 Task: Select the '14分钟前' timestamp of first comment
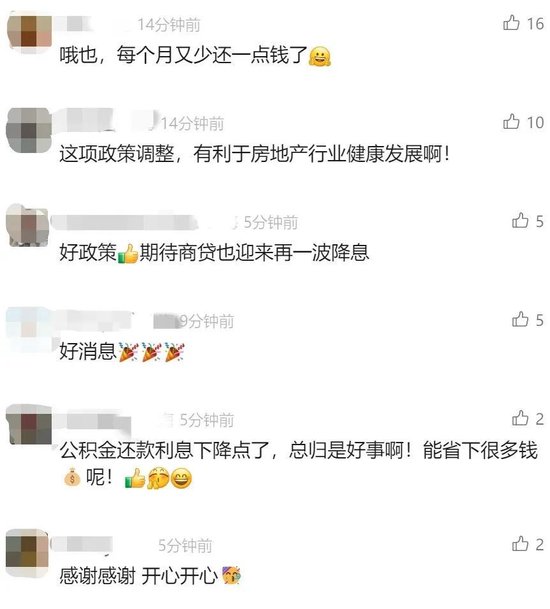coord(169,25)
